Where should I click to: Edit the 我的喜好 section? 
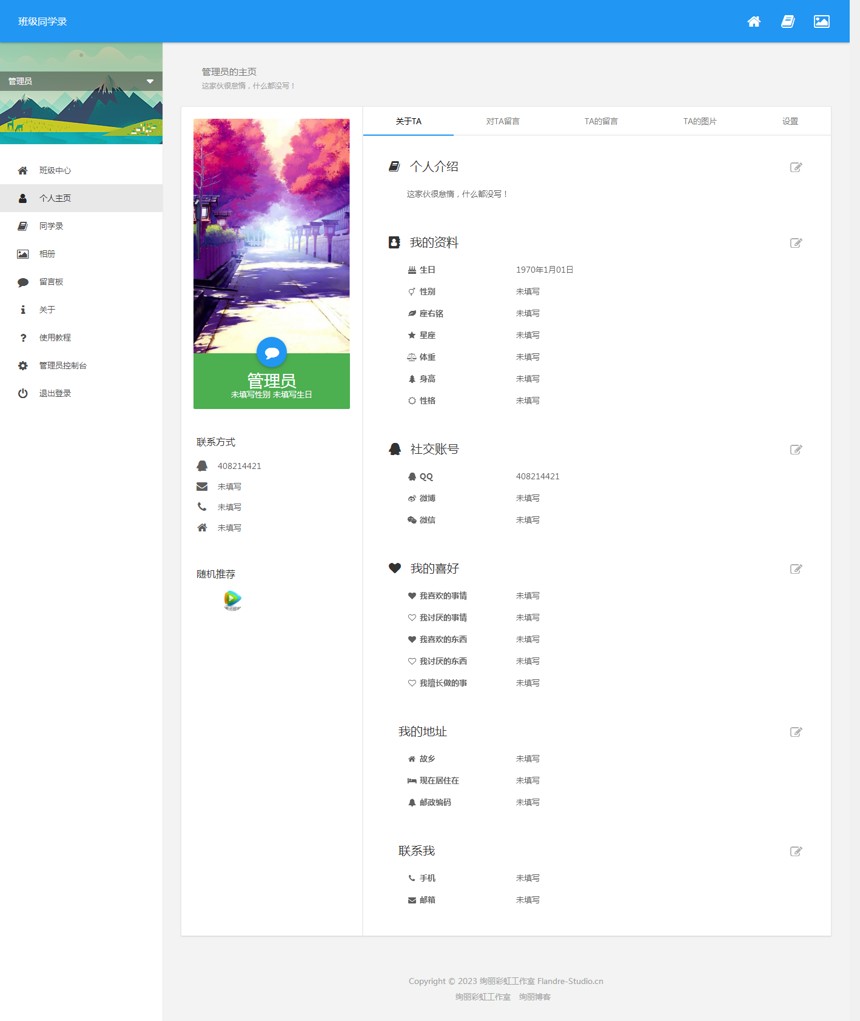(796, 569)
